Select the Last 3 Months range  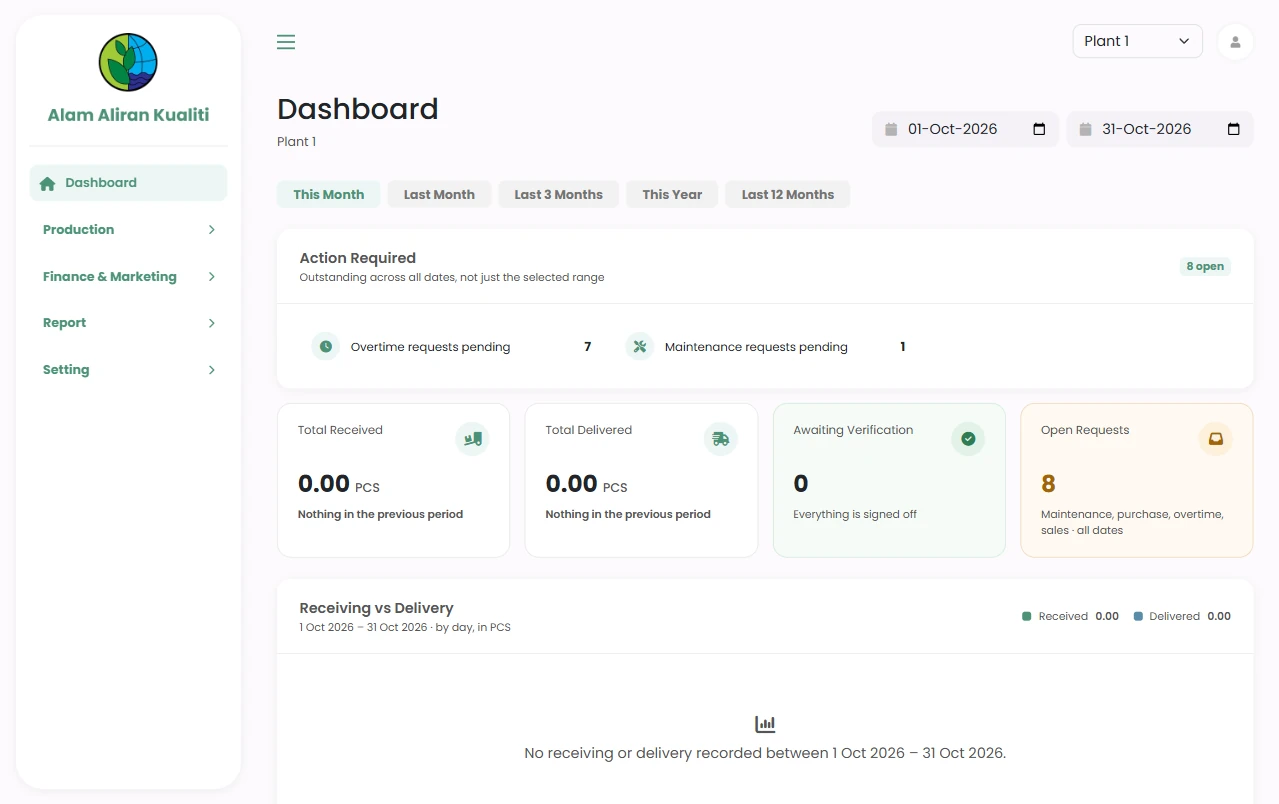[558, 194]
